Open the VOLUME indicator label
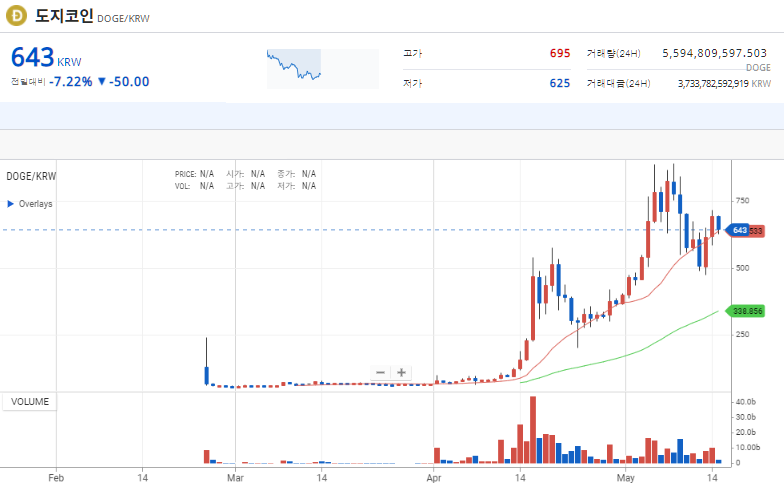The height and width of the screenshot is (487, 784). click(30, 402)
